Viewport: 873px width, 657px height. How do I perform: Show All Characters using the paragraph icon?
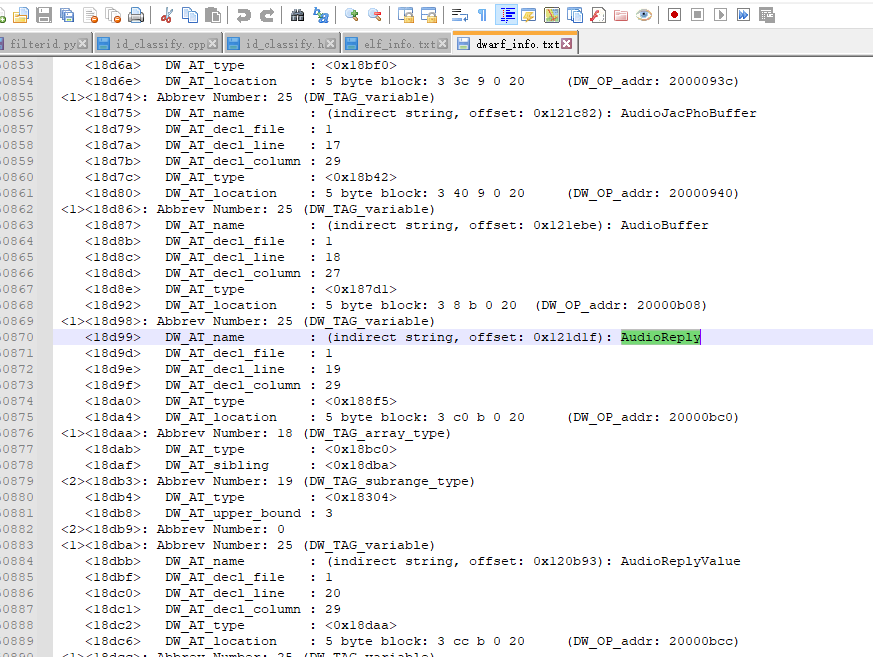click(480, 14)
